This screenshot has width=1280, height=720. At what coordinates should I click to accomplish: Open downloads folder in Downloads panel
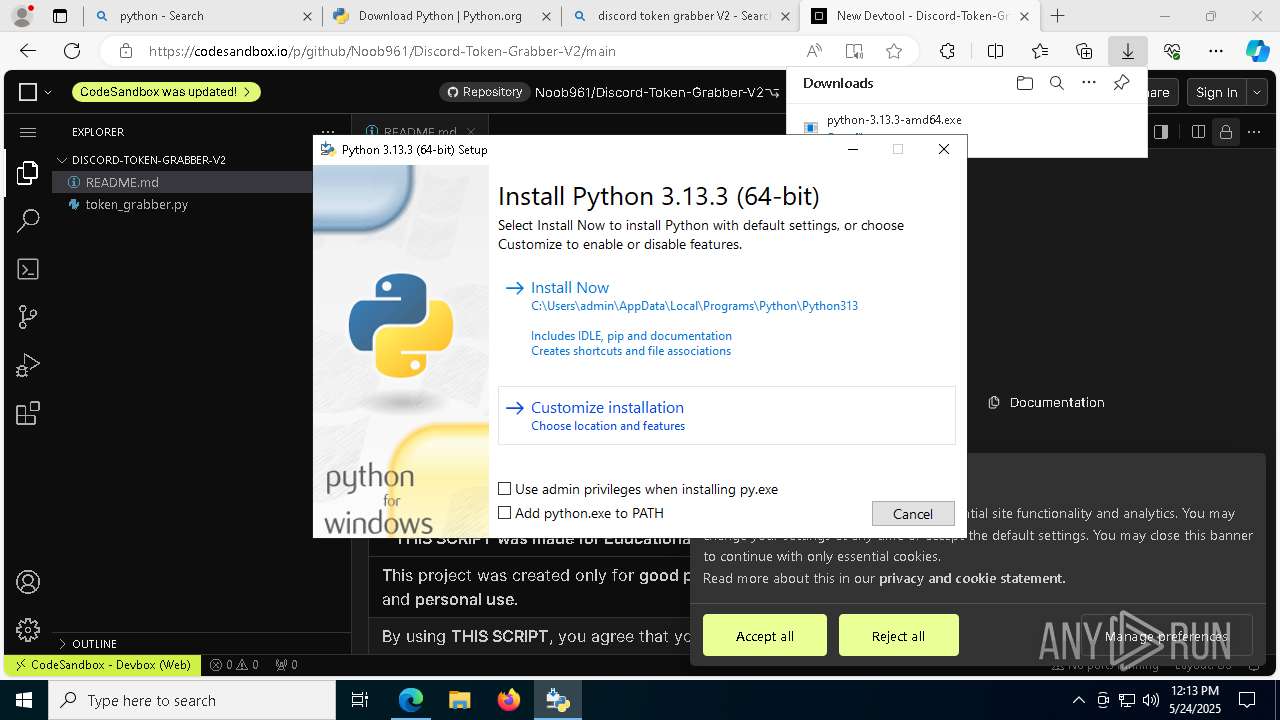(1024, 83)
